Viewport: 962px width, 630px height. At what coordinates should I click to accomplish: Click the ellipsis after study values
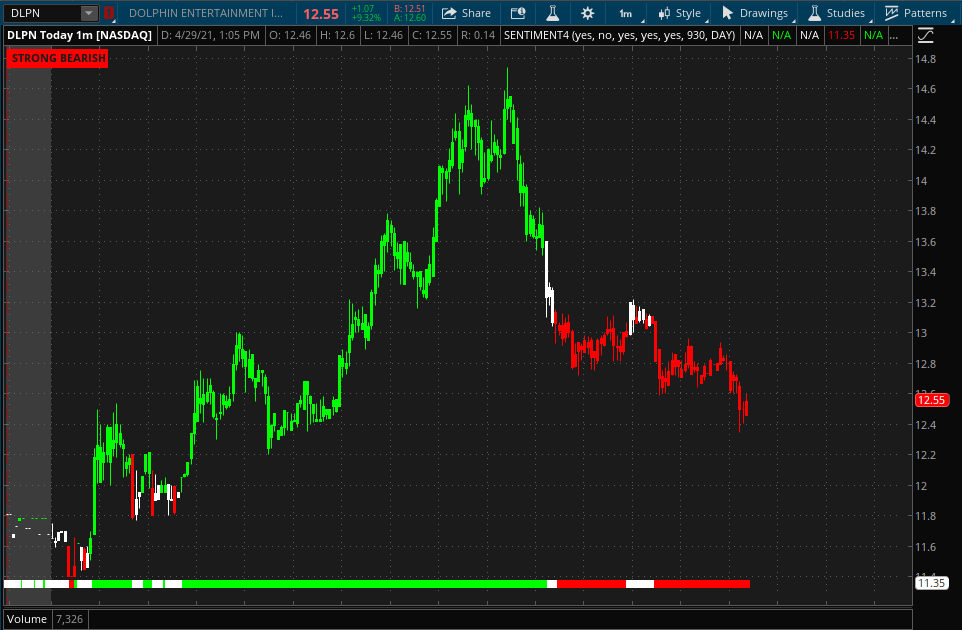point(894,35)
